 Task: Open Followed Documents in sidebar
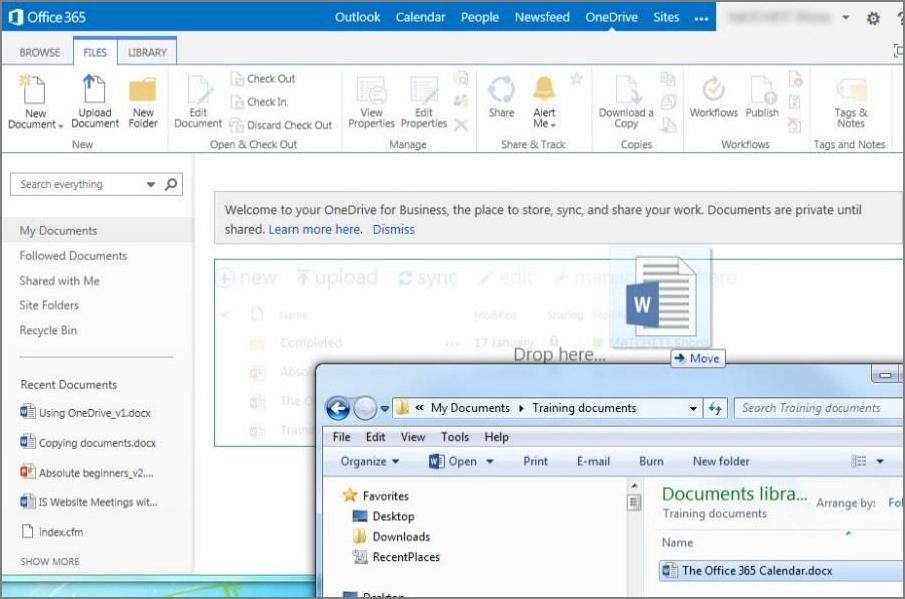click(73, 256)
